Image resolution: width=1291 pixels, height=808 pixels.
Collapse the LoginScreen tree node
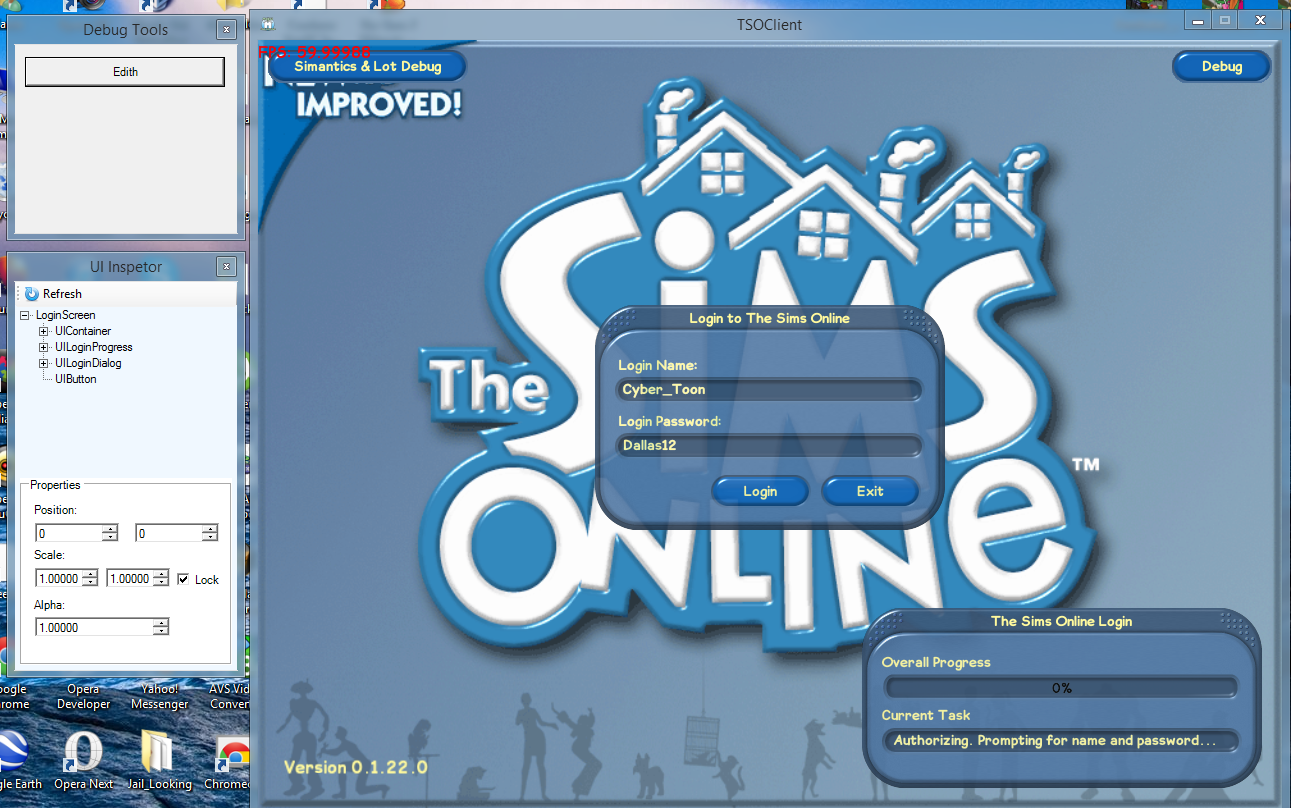click(26, 315)
